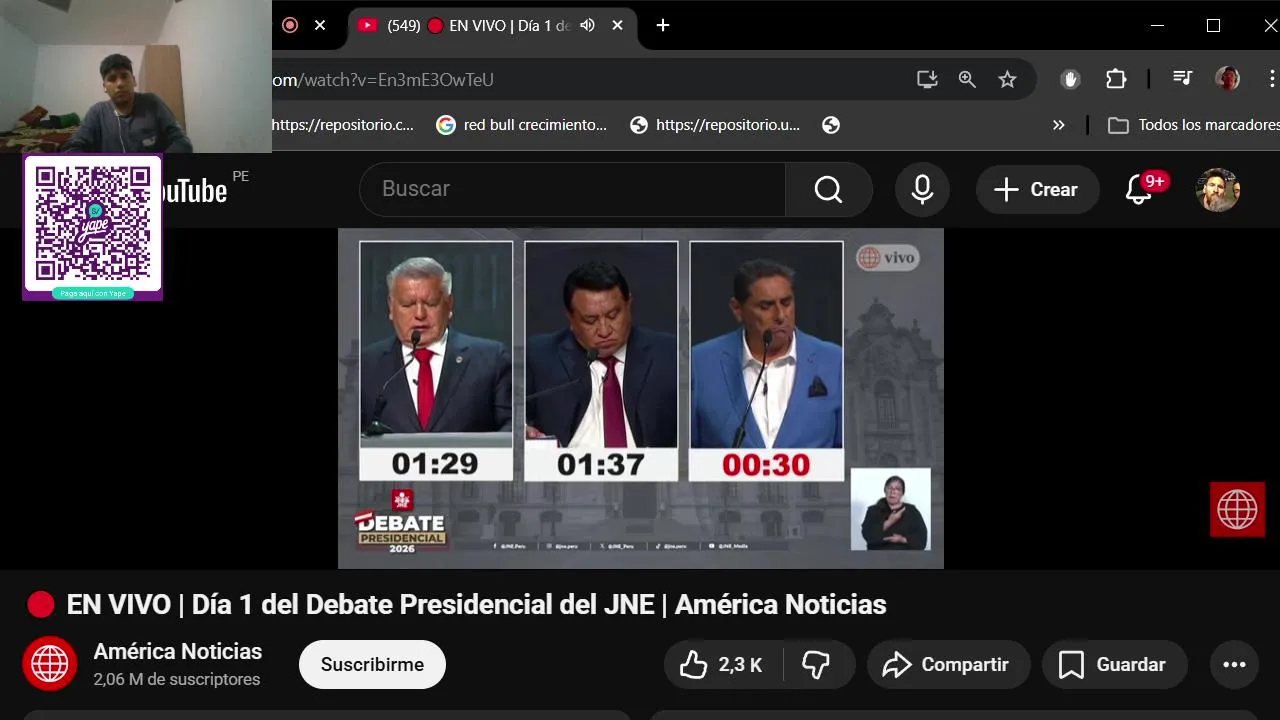Dislike the video with thumbs down
The image size is (1280, 720).
point(817,664)
